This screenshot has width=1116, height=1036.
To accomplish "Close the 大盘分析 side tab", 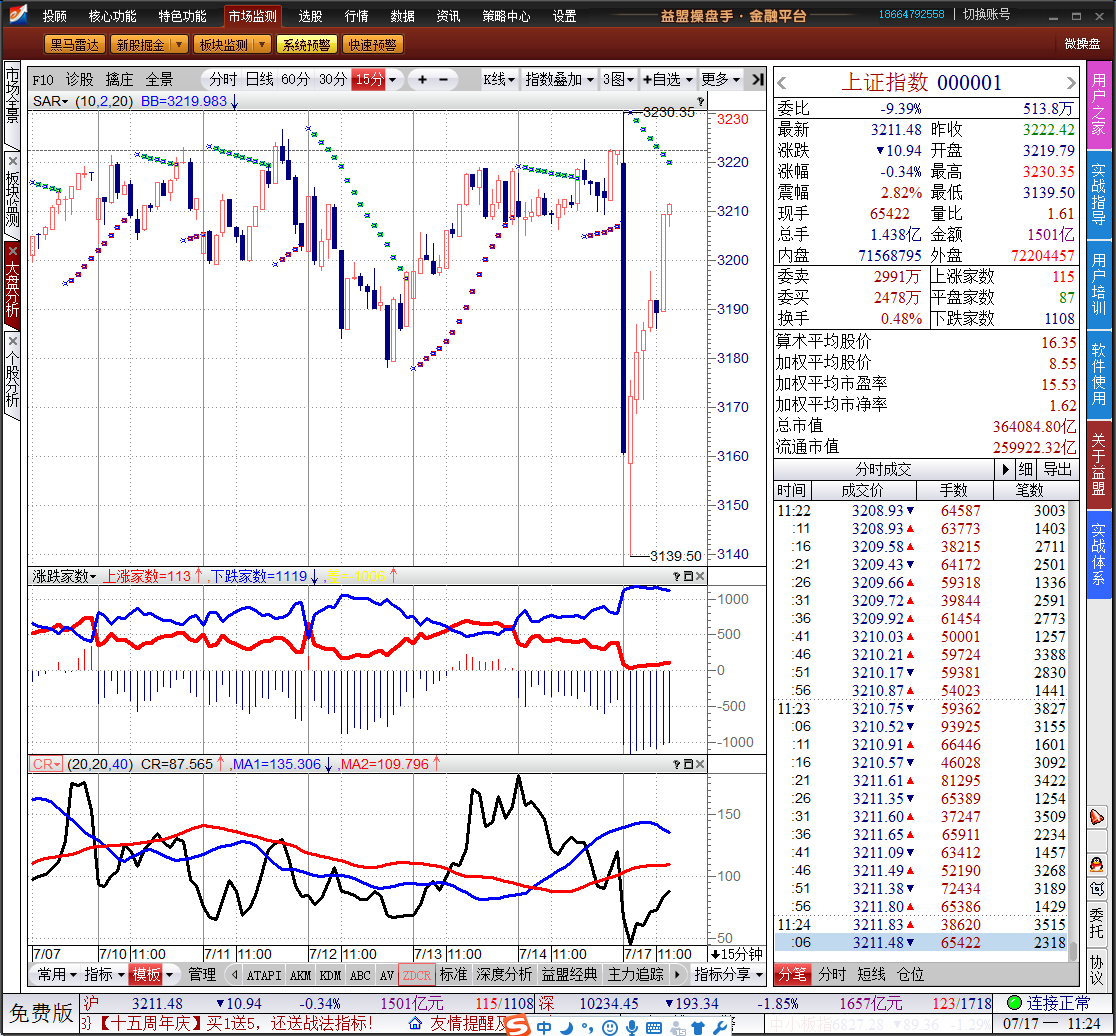I will tap(12, 250).
